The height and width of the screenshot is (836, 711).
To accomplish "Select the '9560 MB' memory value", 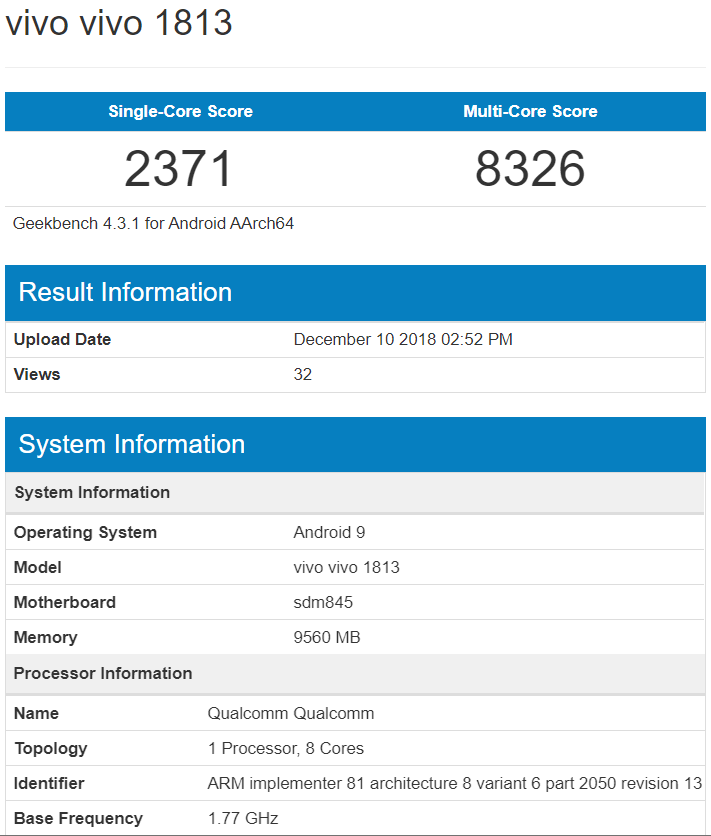I will pos(327,638).
